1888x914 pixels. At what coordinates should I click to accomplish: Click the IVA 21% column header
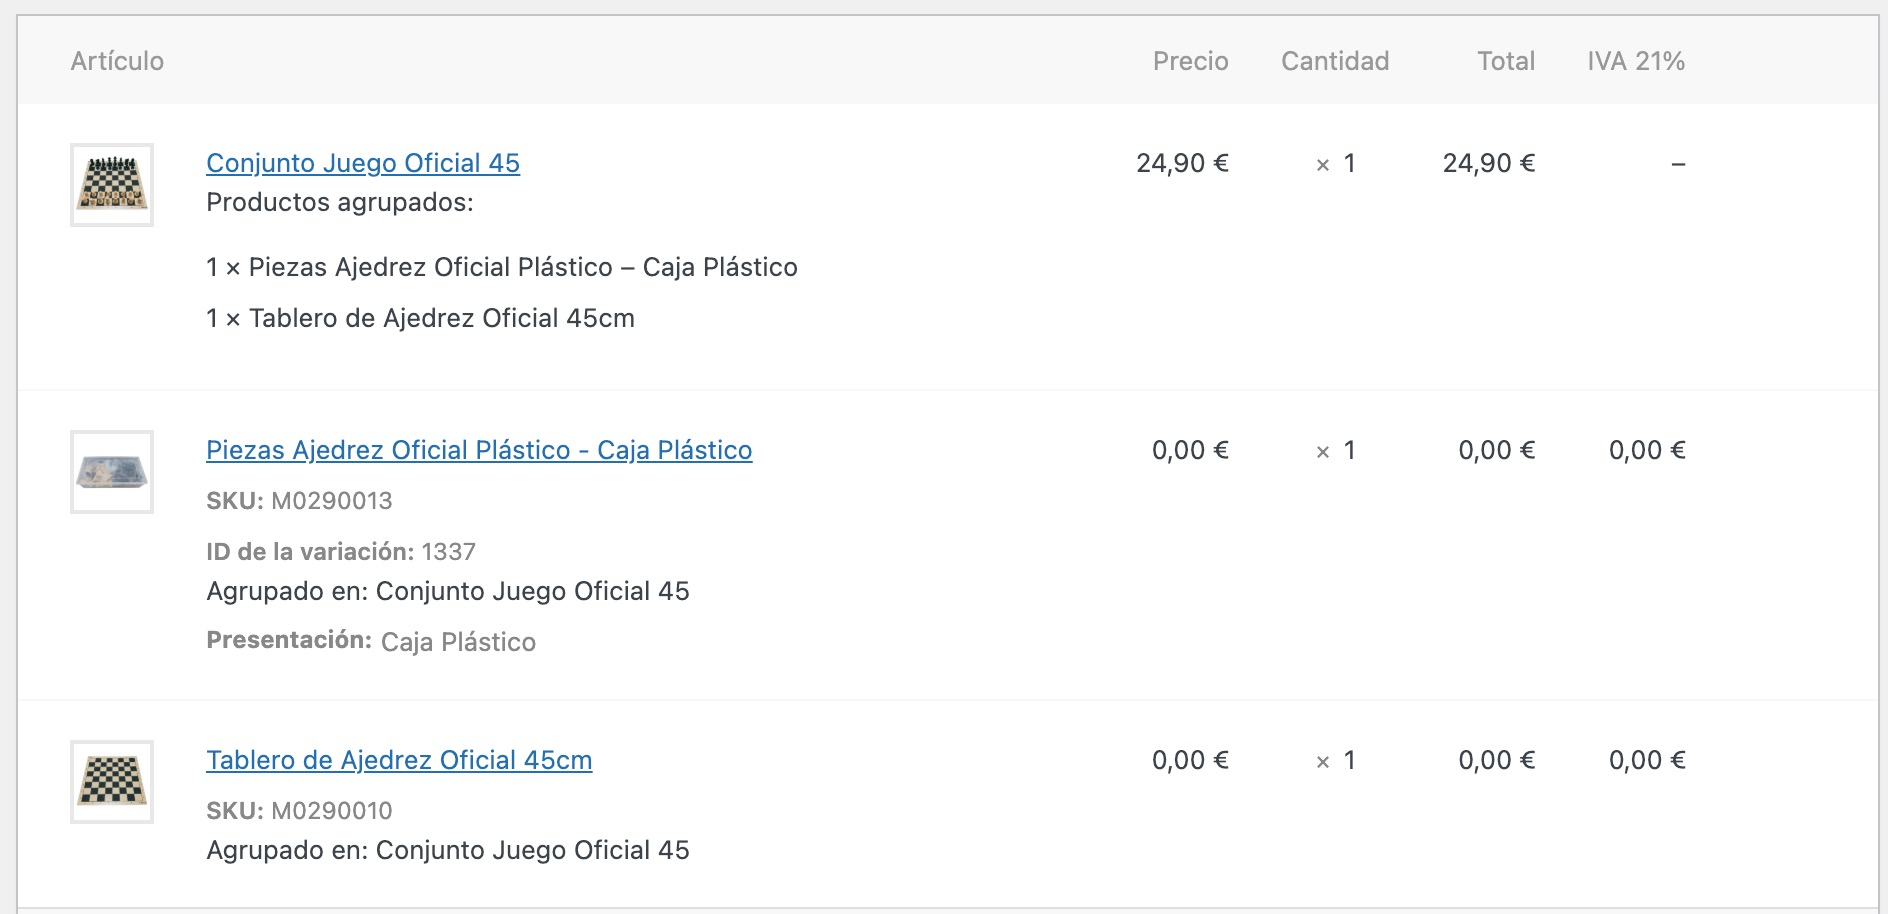pos(1636,61)
